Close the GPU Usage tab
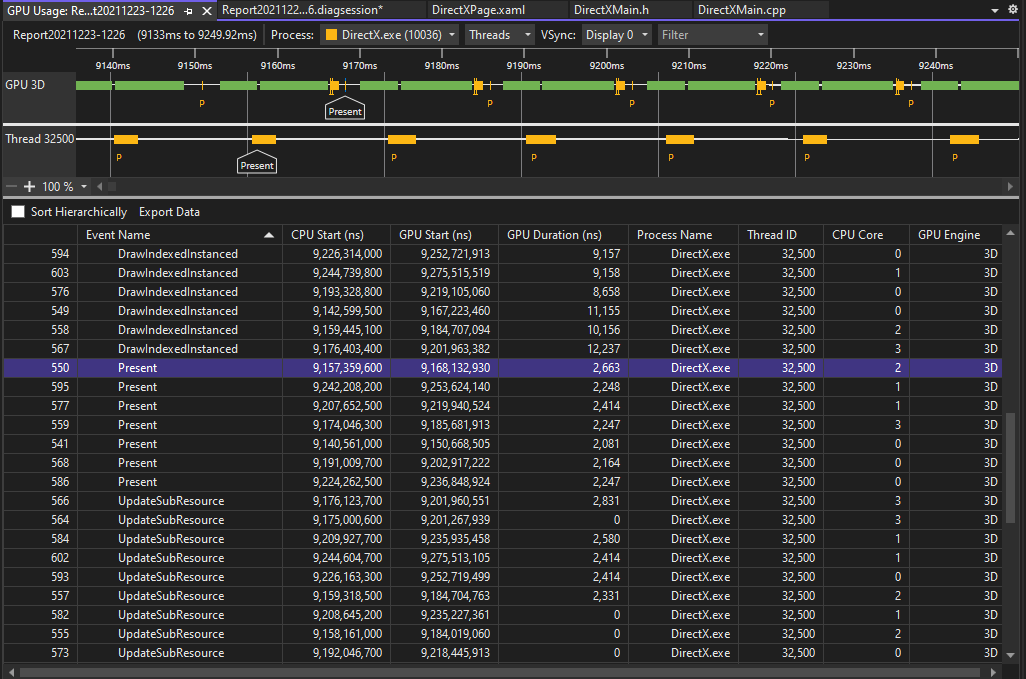Viewport: 1026px width, 679px height. (x=206, y=10)
